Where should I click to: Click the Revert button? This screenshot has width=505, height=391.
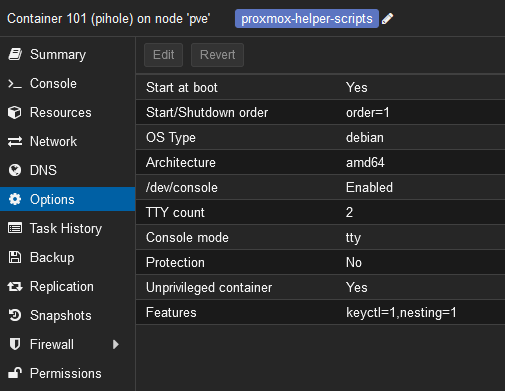[217, 55]
